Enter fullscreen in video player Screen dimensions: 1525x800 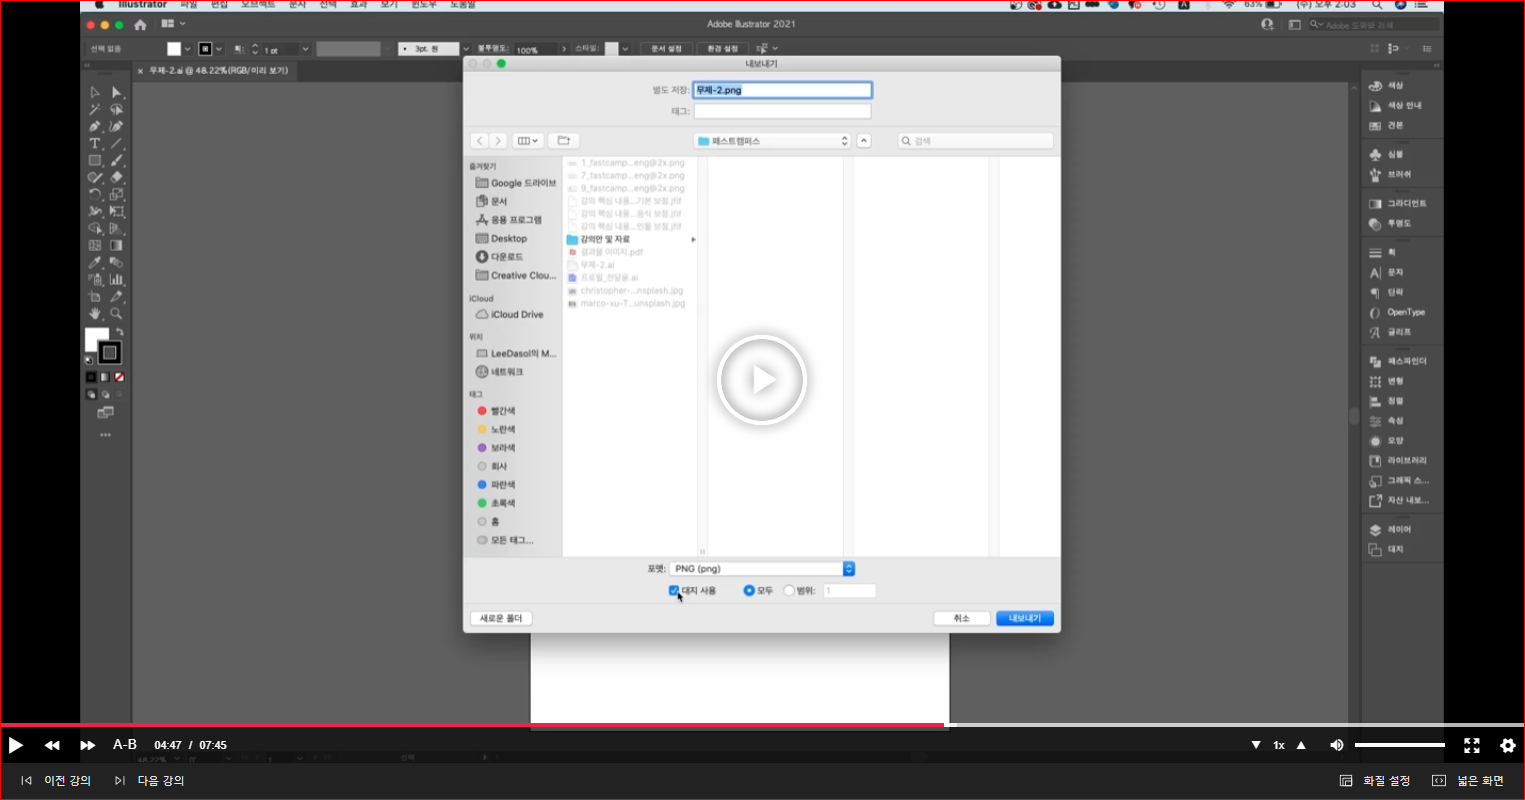click(1471, 745)
